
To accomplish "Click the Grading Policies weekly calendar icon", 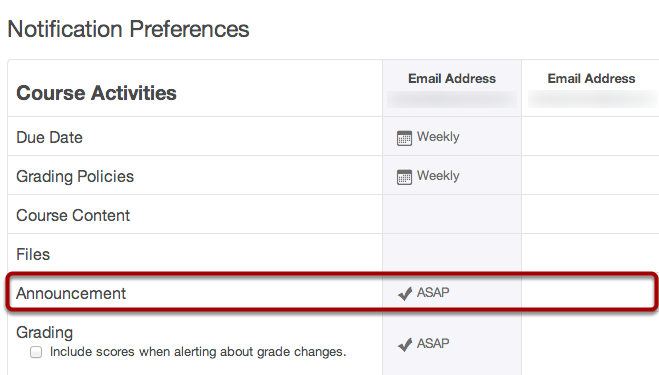I will pos(404,177).
